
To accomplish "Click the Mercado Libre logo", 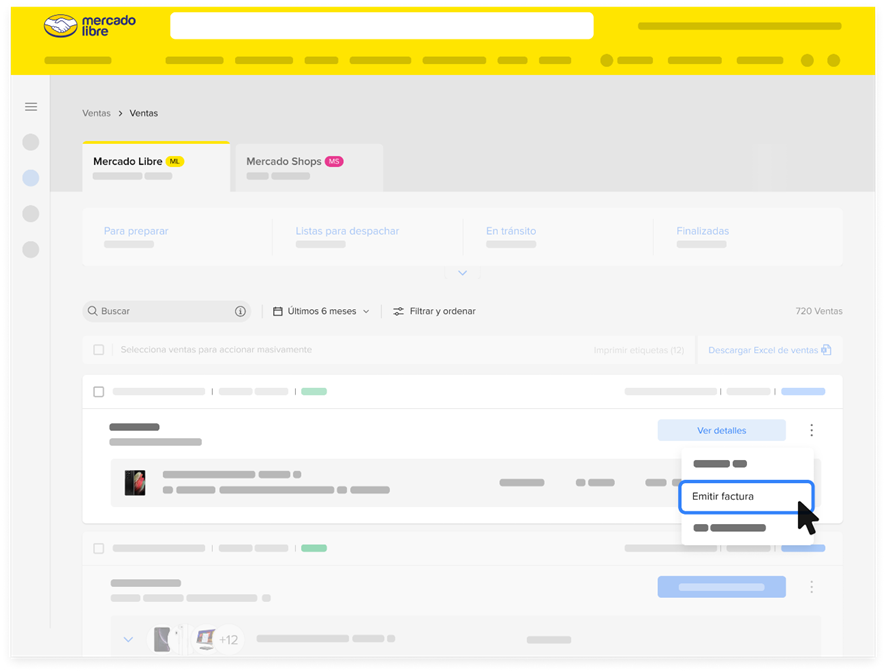I will [x=90, y=25].
